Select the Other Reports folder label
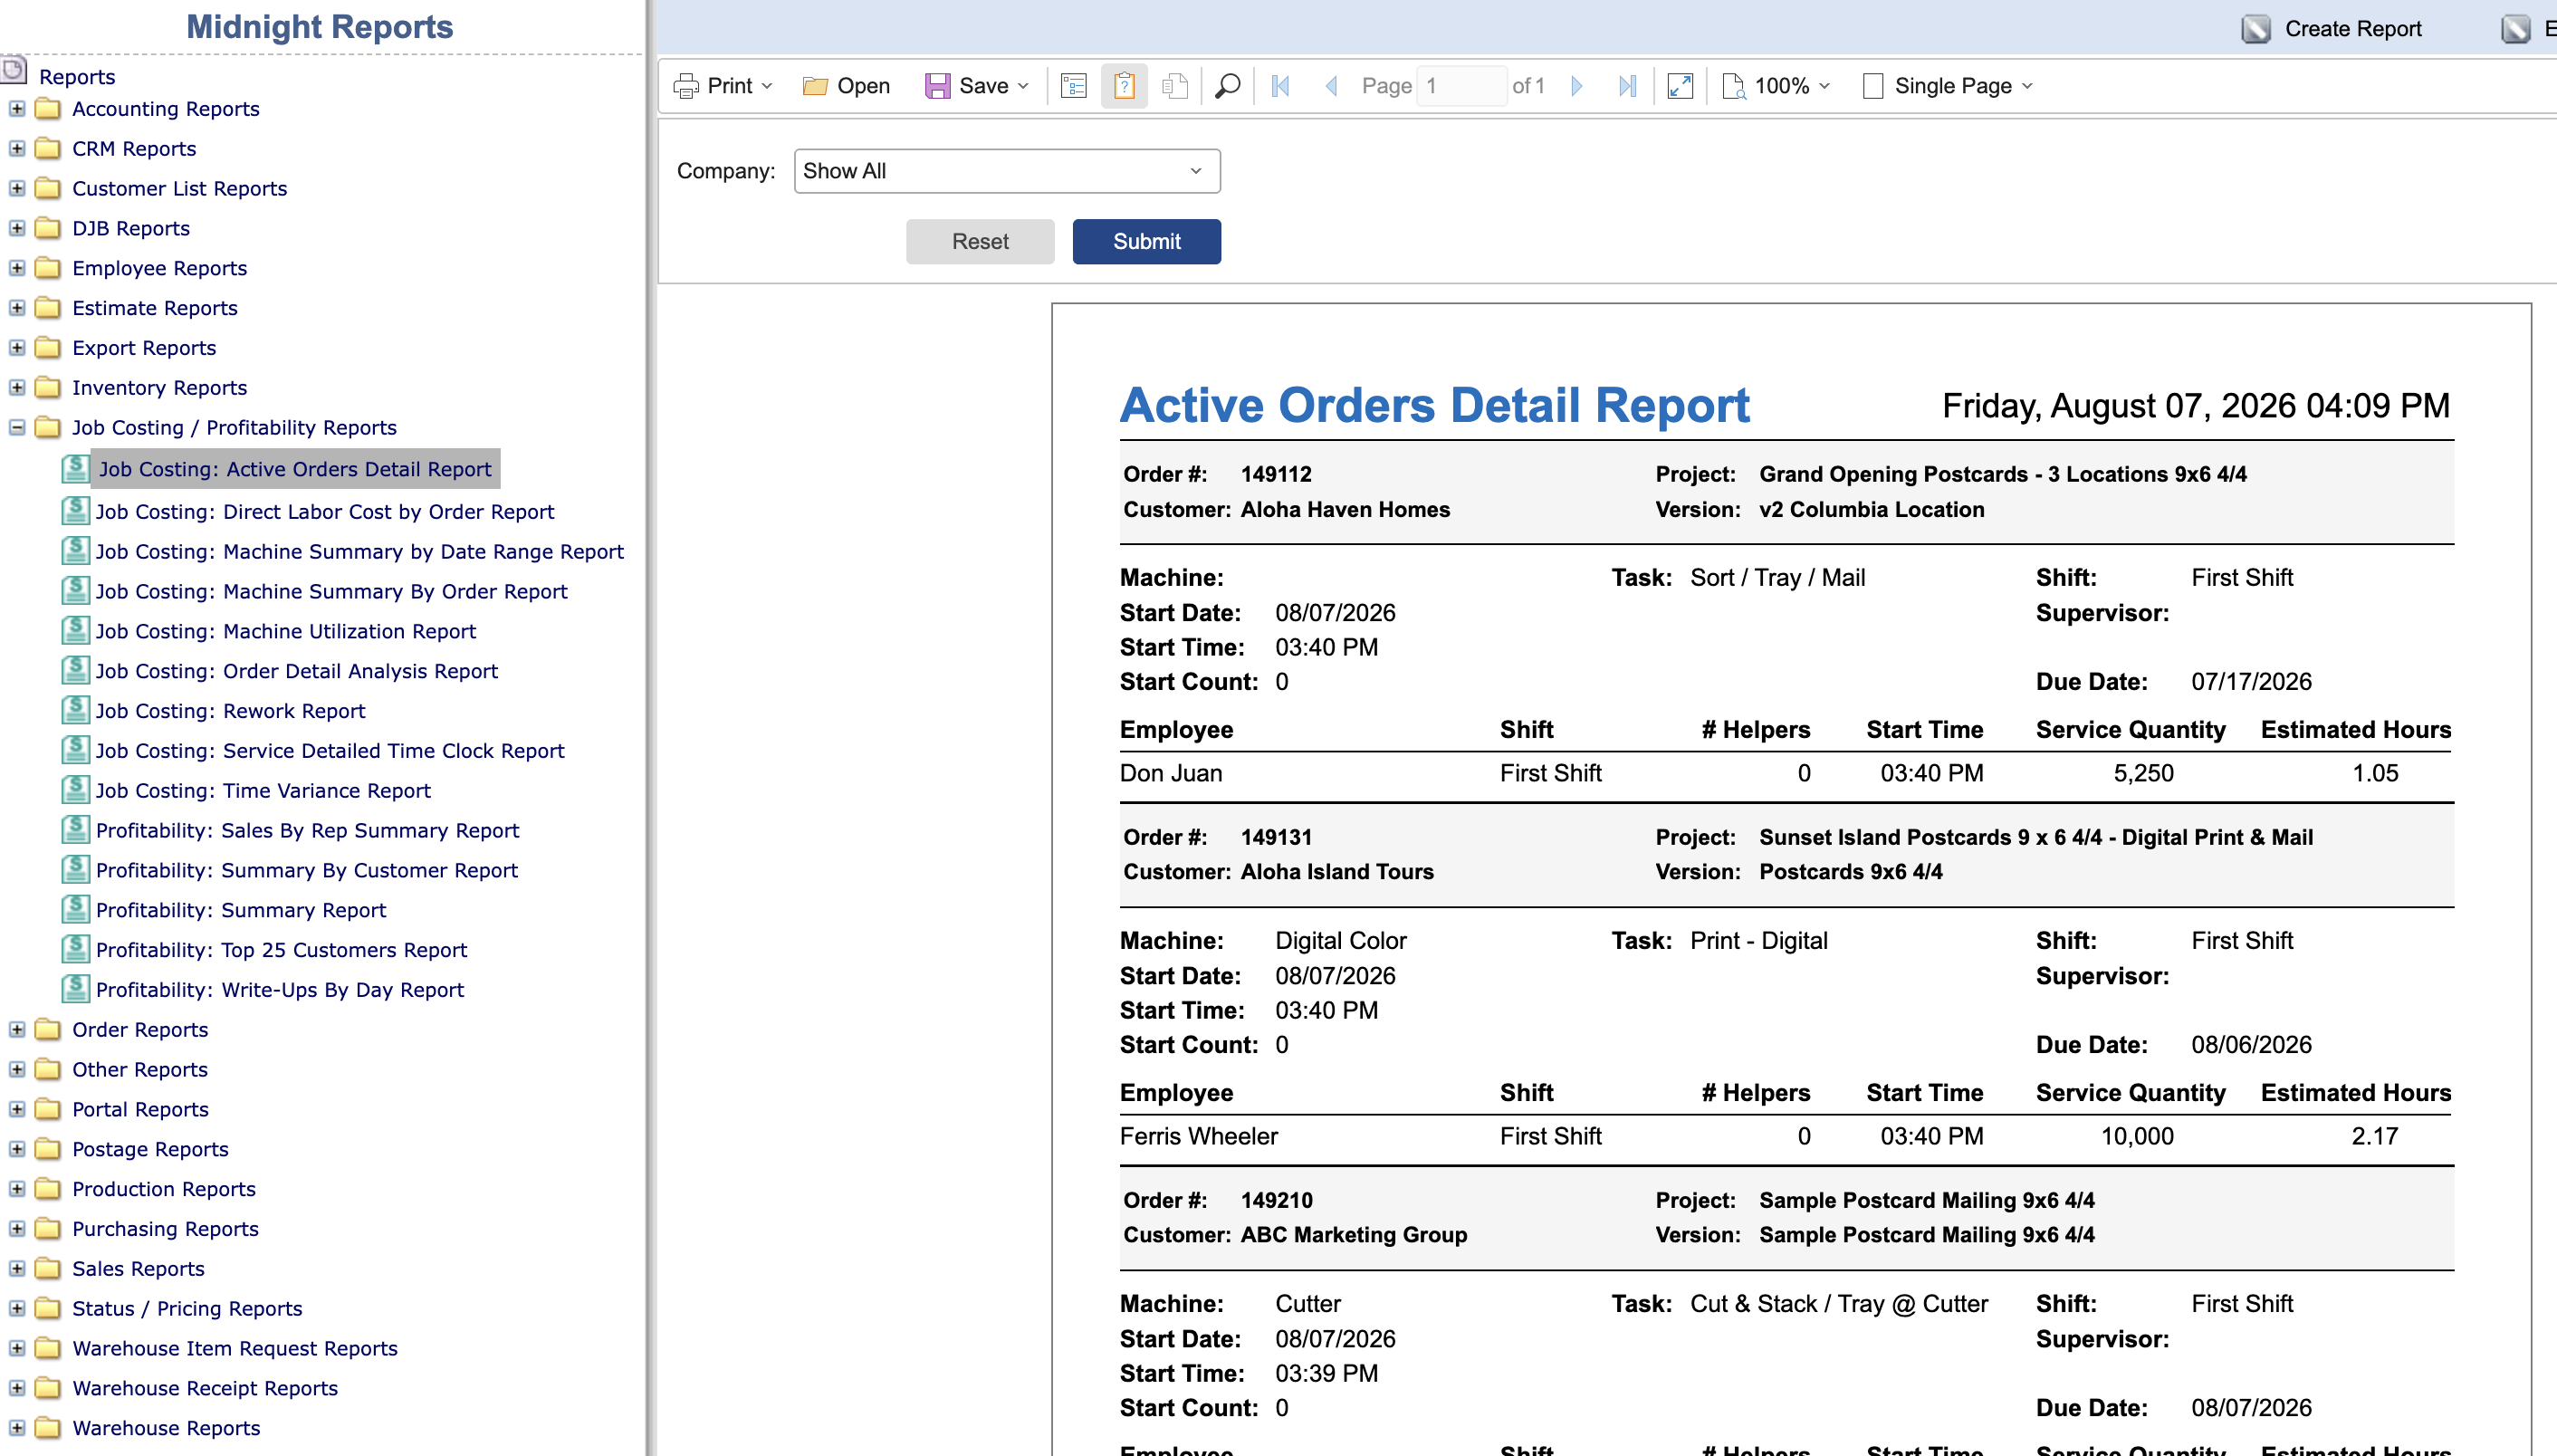Viewport: 2557px width, 1456px height. [140, 1069]
